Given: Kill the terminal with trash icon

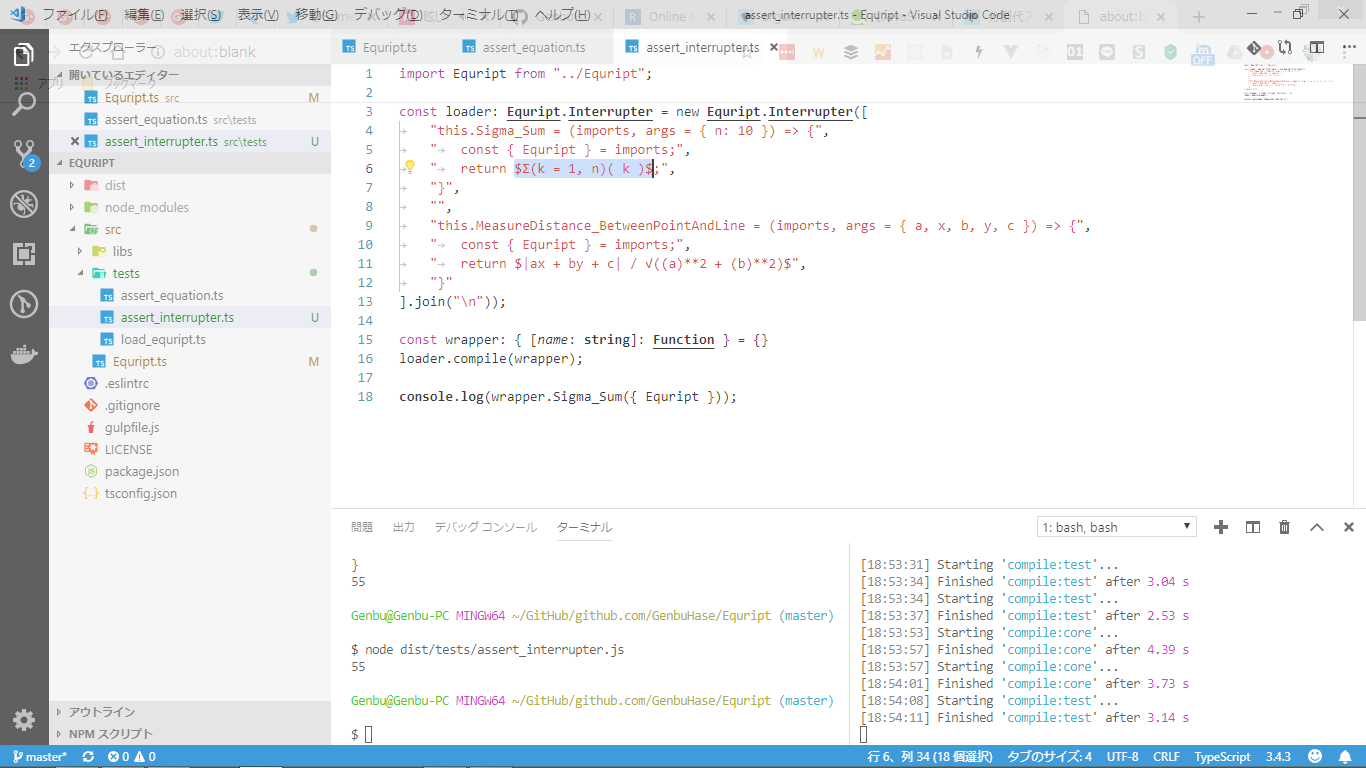Looking at the screenshot, I should tap(1285, 527).
